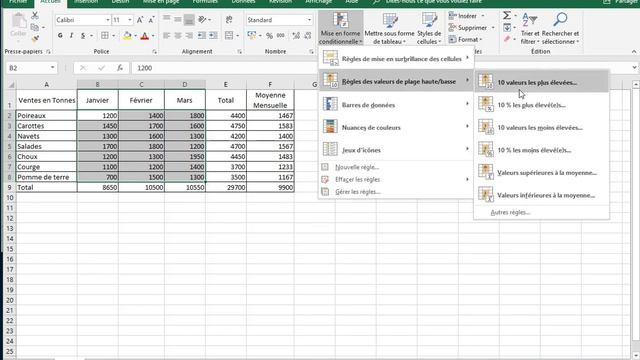This screenshot has width=640, height=360.
Task: Click the AutoSum sigma icon
Action: tap(507, 16)
